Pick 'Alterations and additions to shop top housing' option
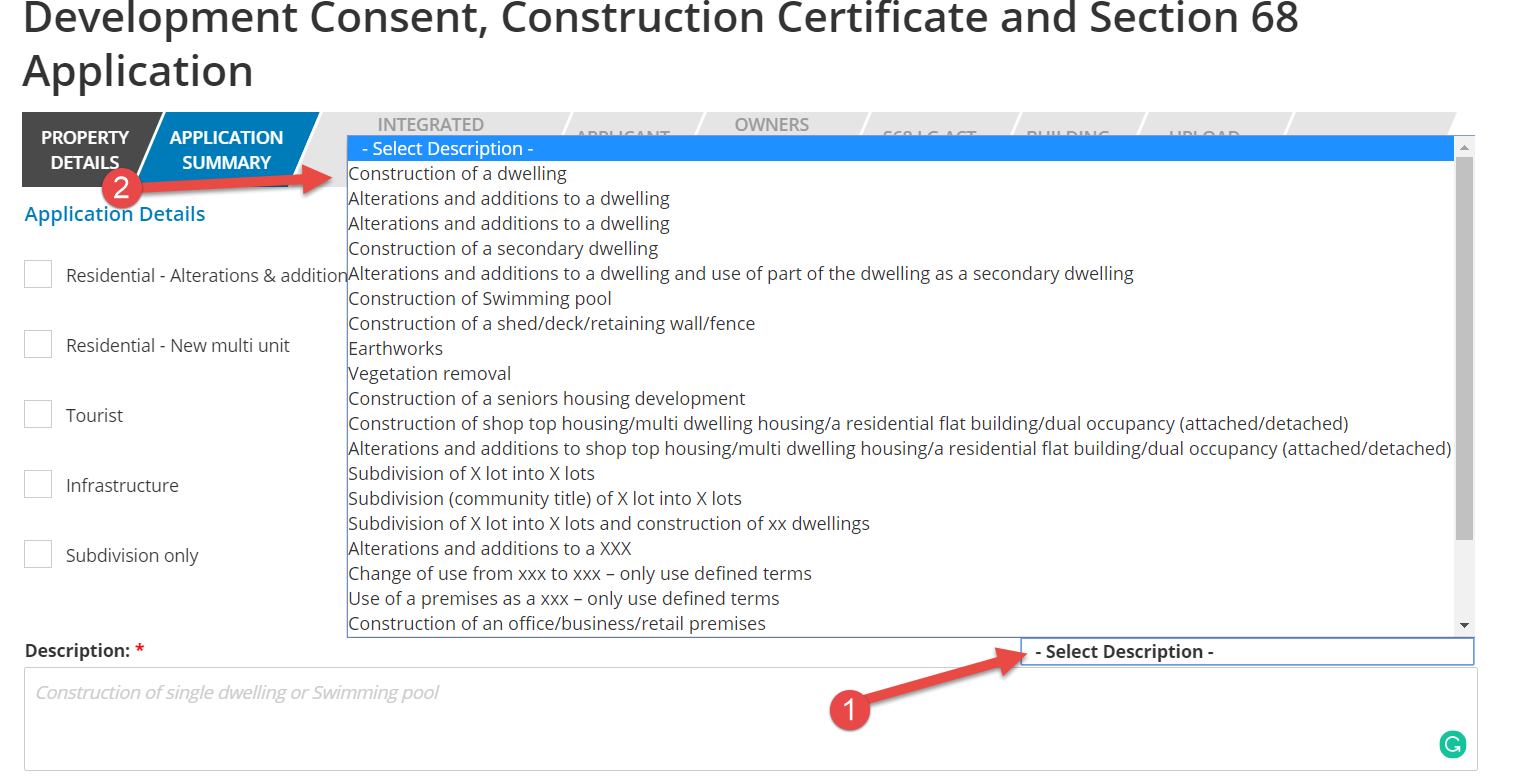Screen dimensions: 1521x779 tap(901, 449)
